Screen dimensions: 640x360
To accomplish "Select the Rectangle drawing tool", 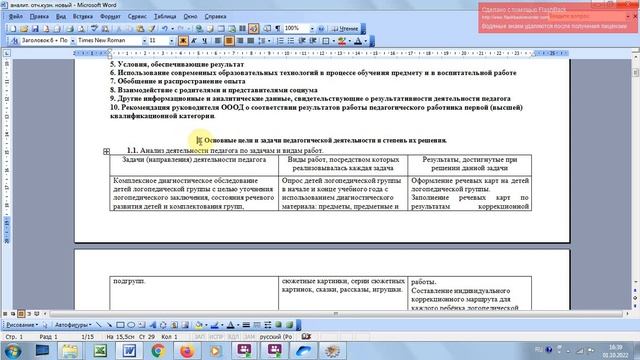I will coord(120,325).
